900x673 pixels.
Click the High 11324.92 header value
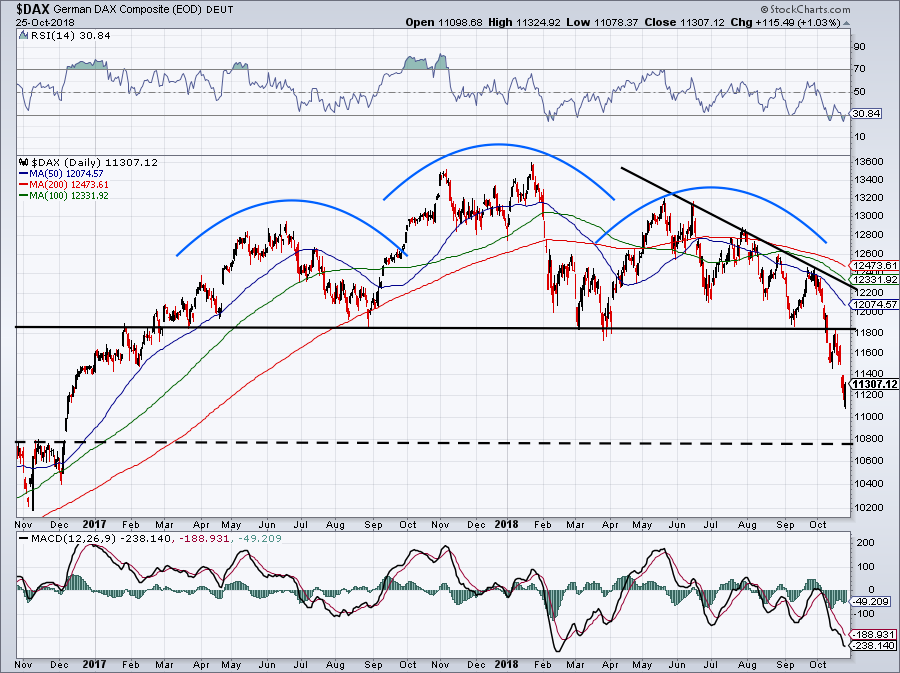(x=524, y=22)
